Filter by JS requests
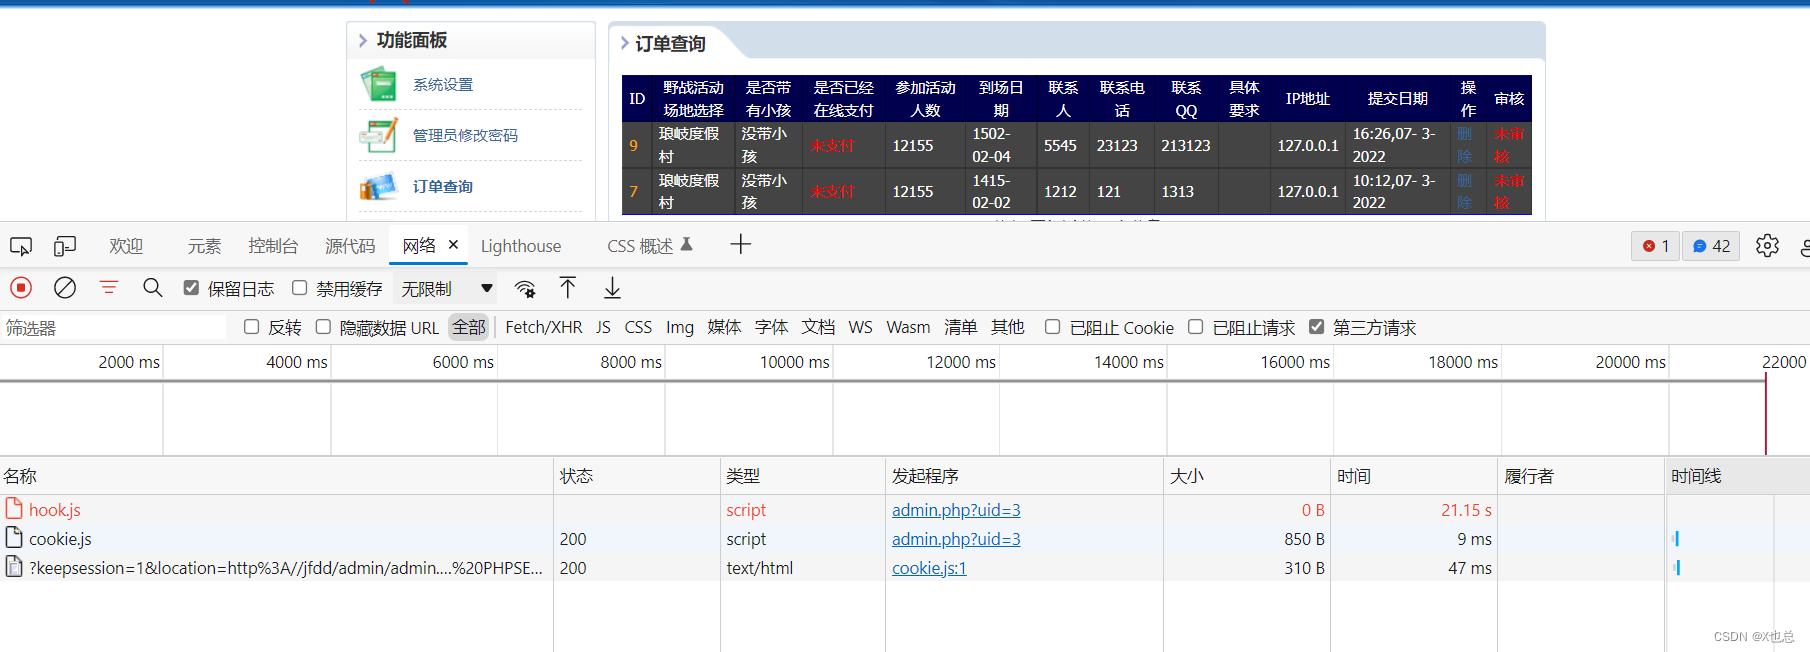1810x652 pixels. pos(603,327)
